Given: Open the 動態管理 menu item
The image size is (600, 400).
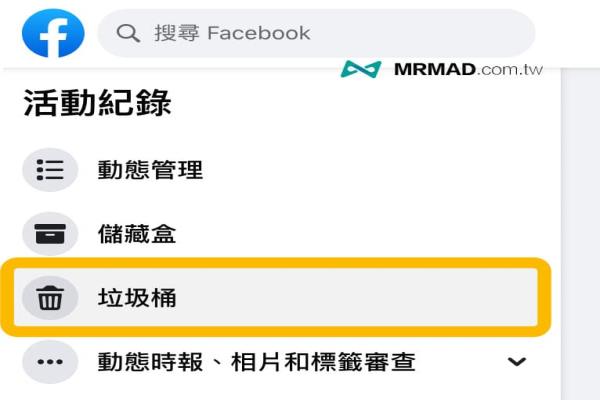Looking at the screenshot, I should pos(150,170).
